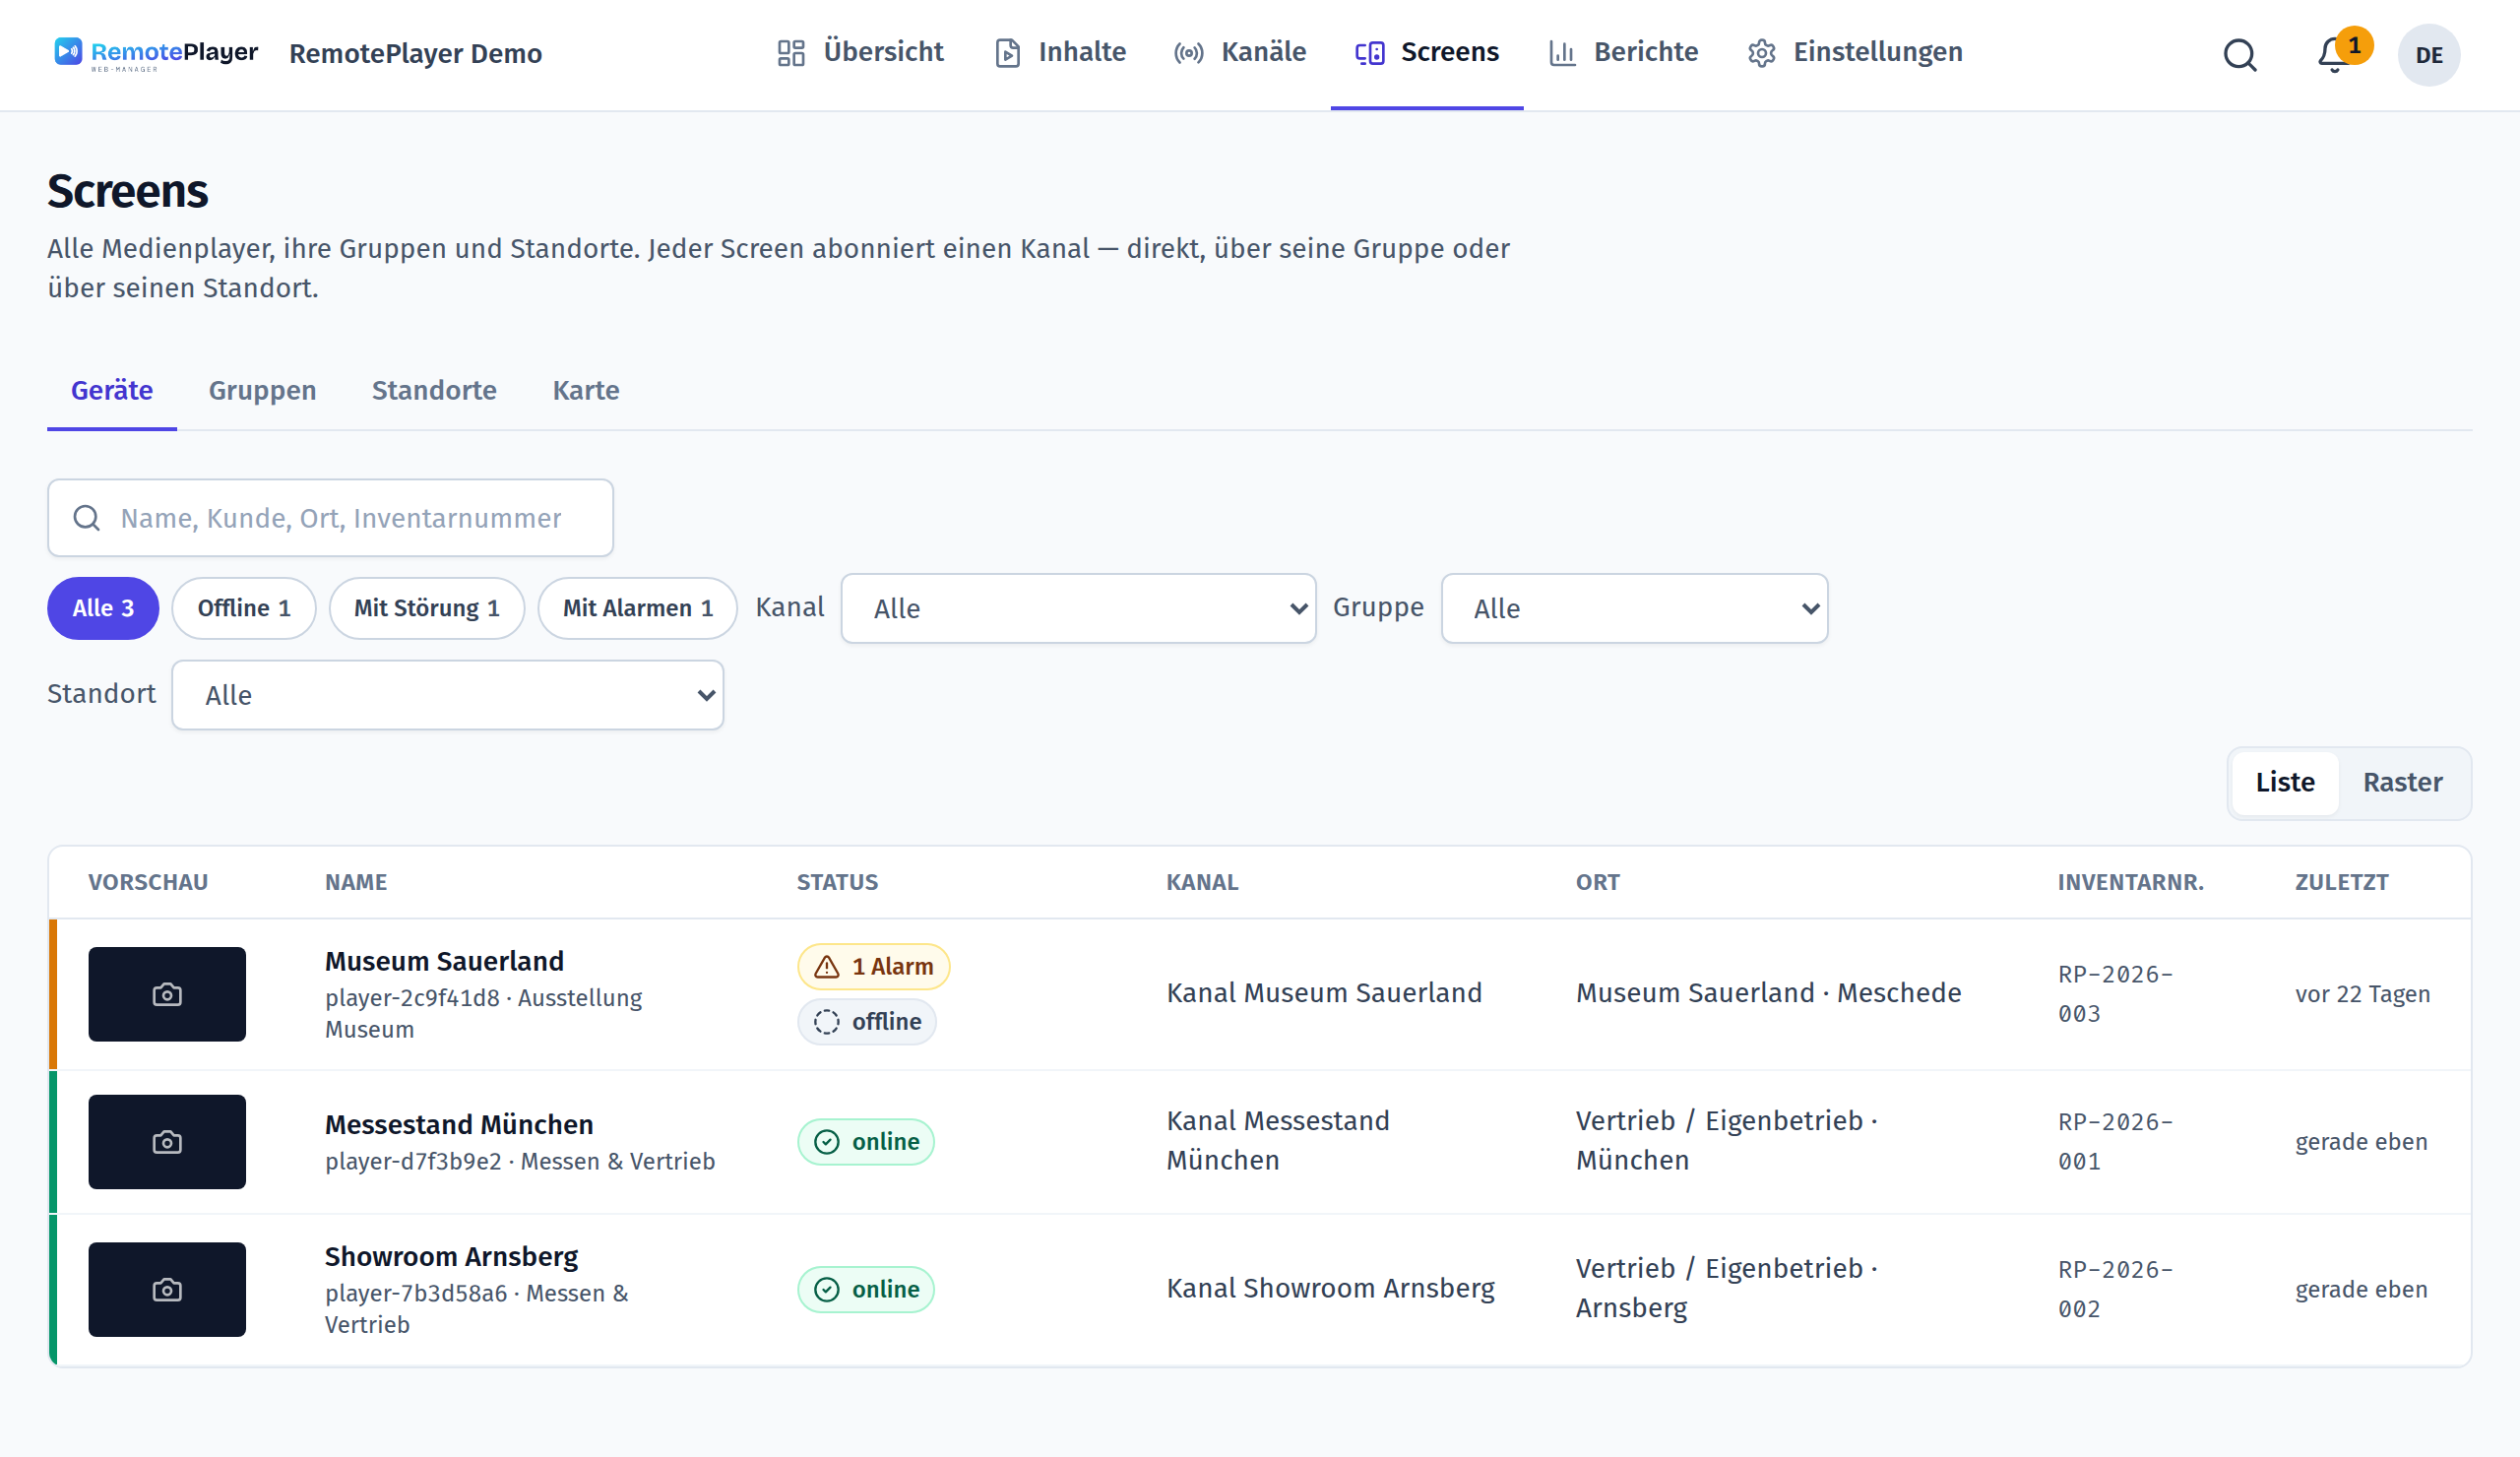This screenshot has height=1457, width=2520.
Task: Switch to Raster view
Action: coord(2402,783)
